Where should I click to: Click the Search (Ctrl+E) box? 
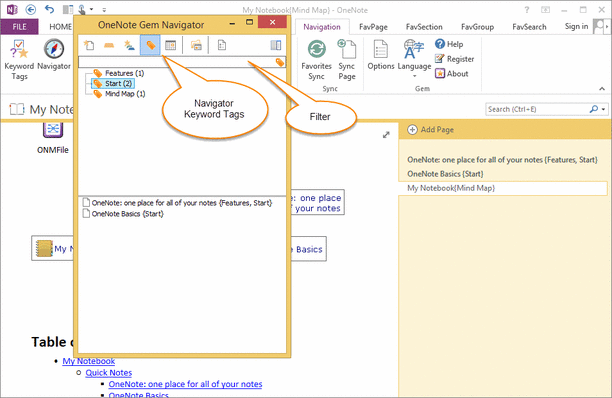click(x=537, y=109)
